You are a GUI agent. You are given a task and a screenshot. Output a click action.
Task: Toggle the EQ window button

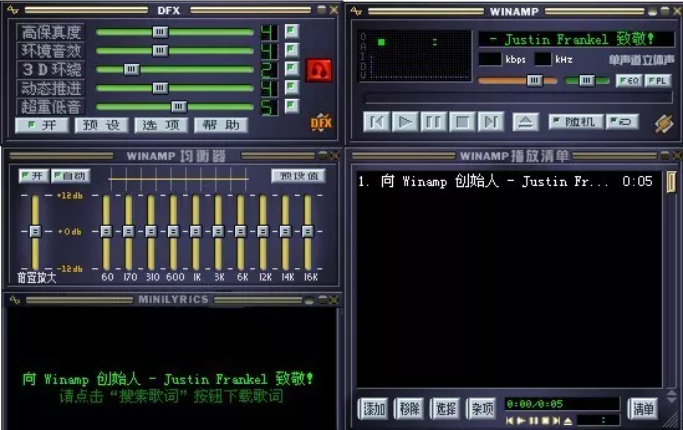tap(629, 81)
